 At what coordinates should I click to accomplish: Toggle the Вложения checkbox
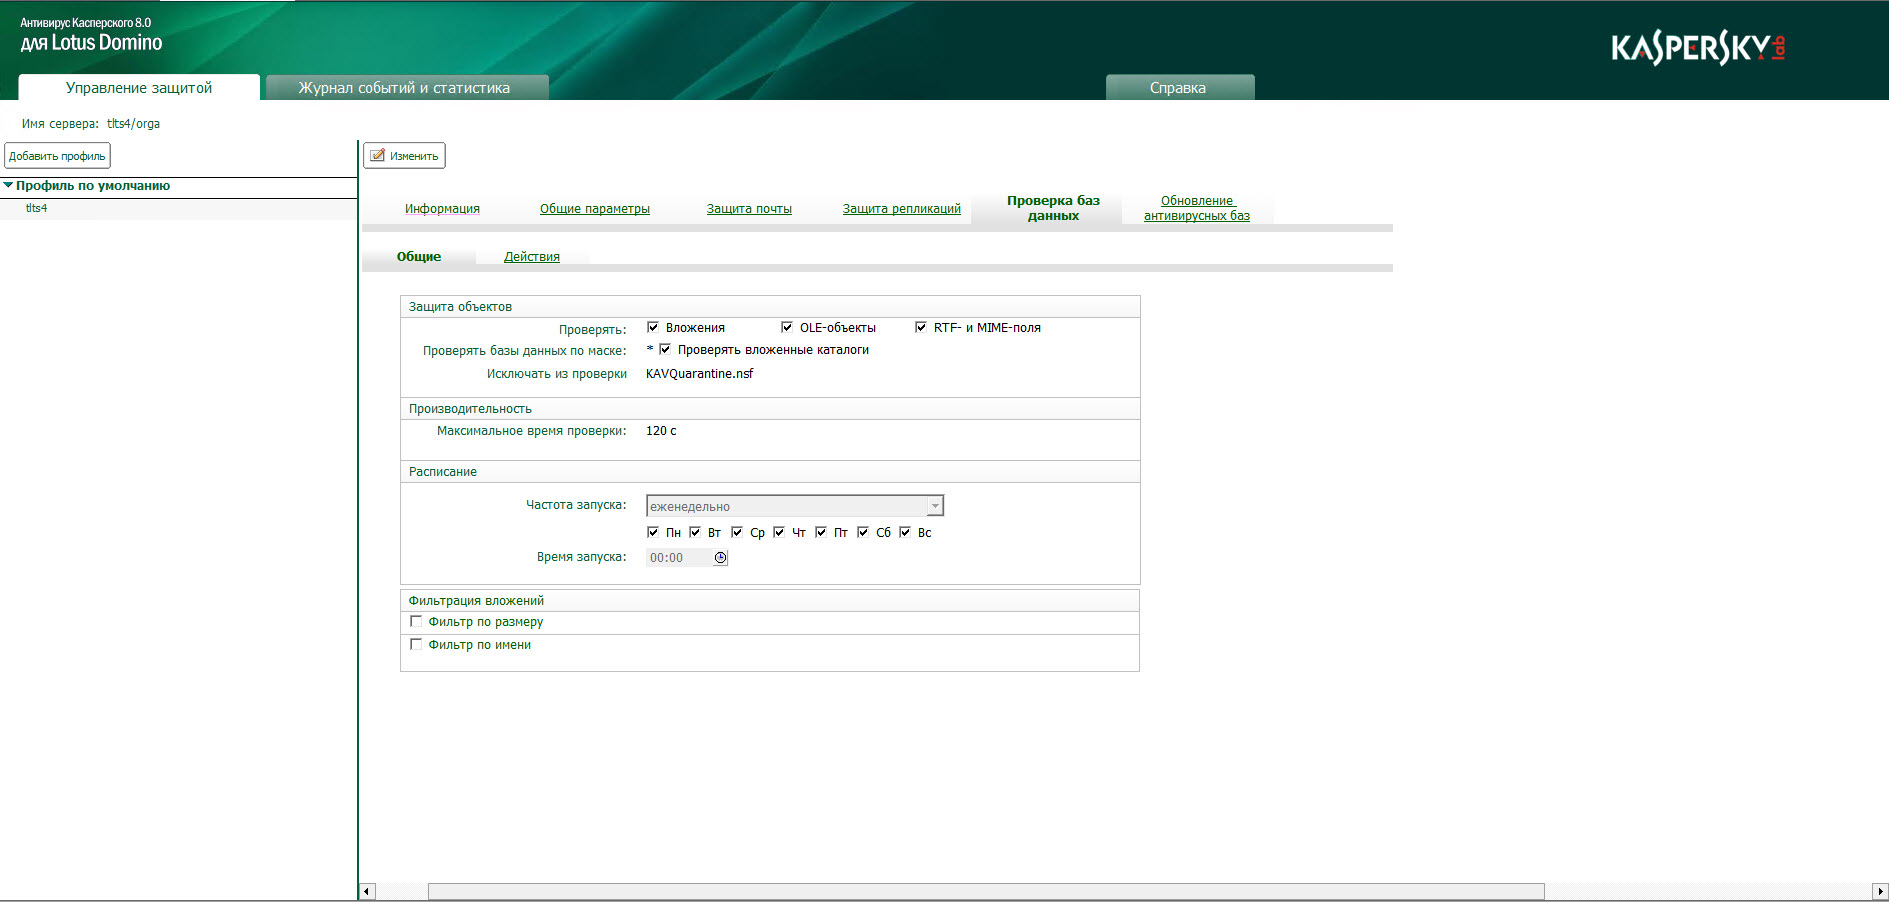653,327
